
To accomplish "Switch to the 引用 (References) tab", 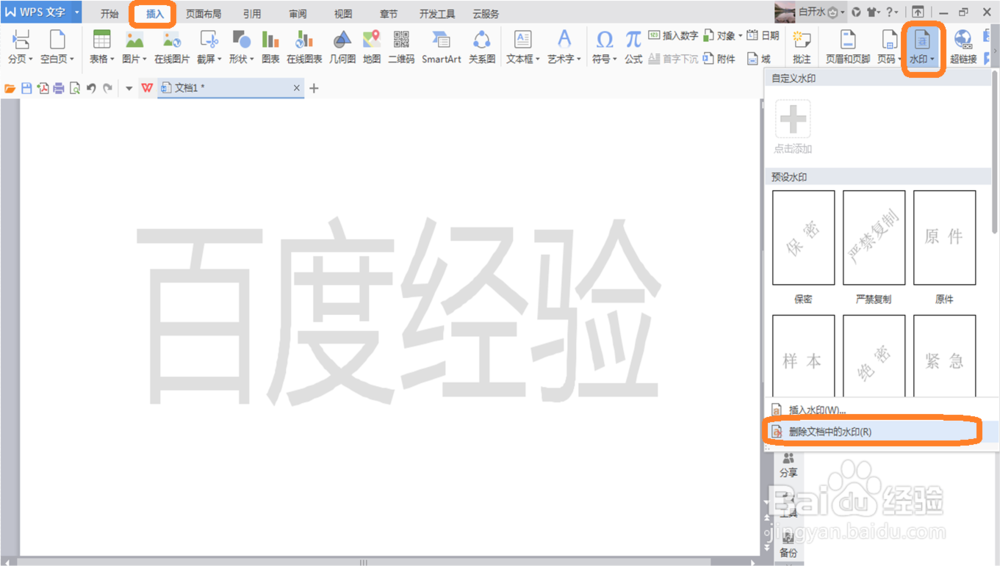I will click(252, 13).
